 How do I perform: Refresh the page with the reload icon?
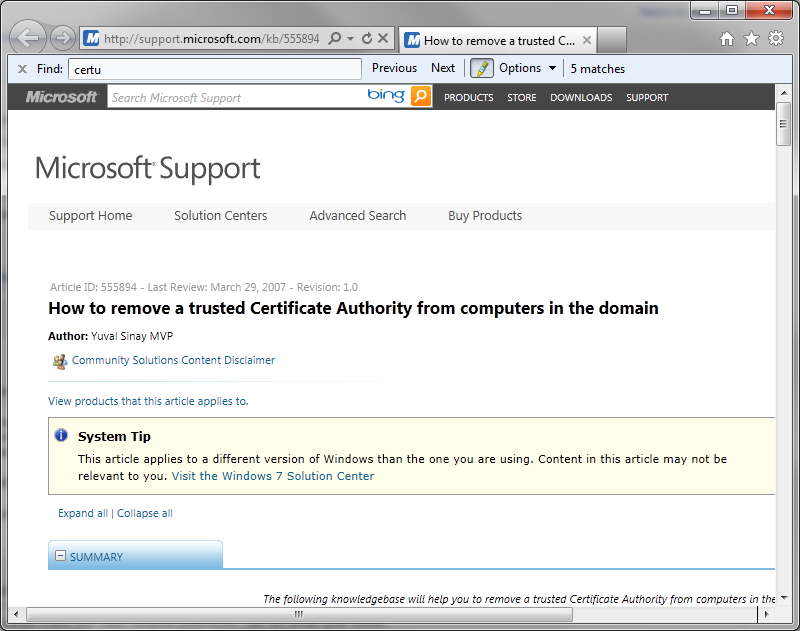tap(366, 38)
